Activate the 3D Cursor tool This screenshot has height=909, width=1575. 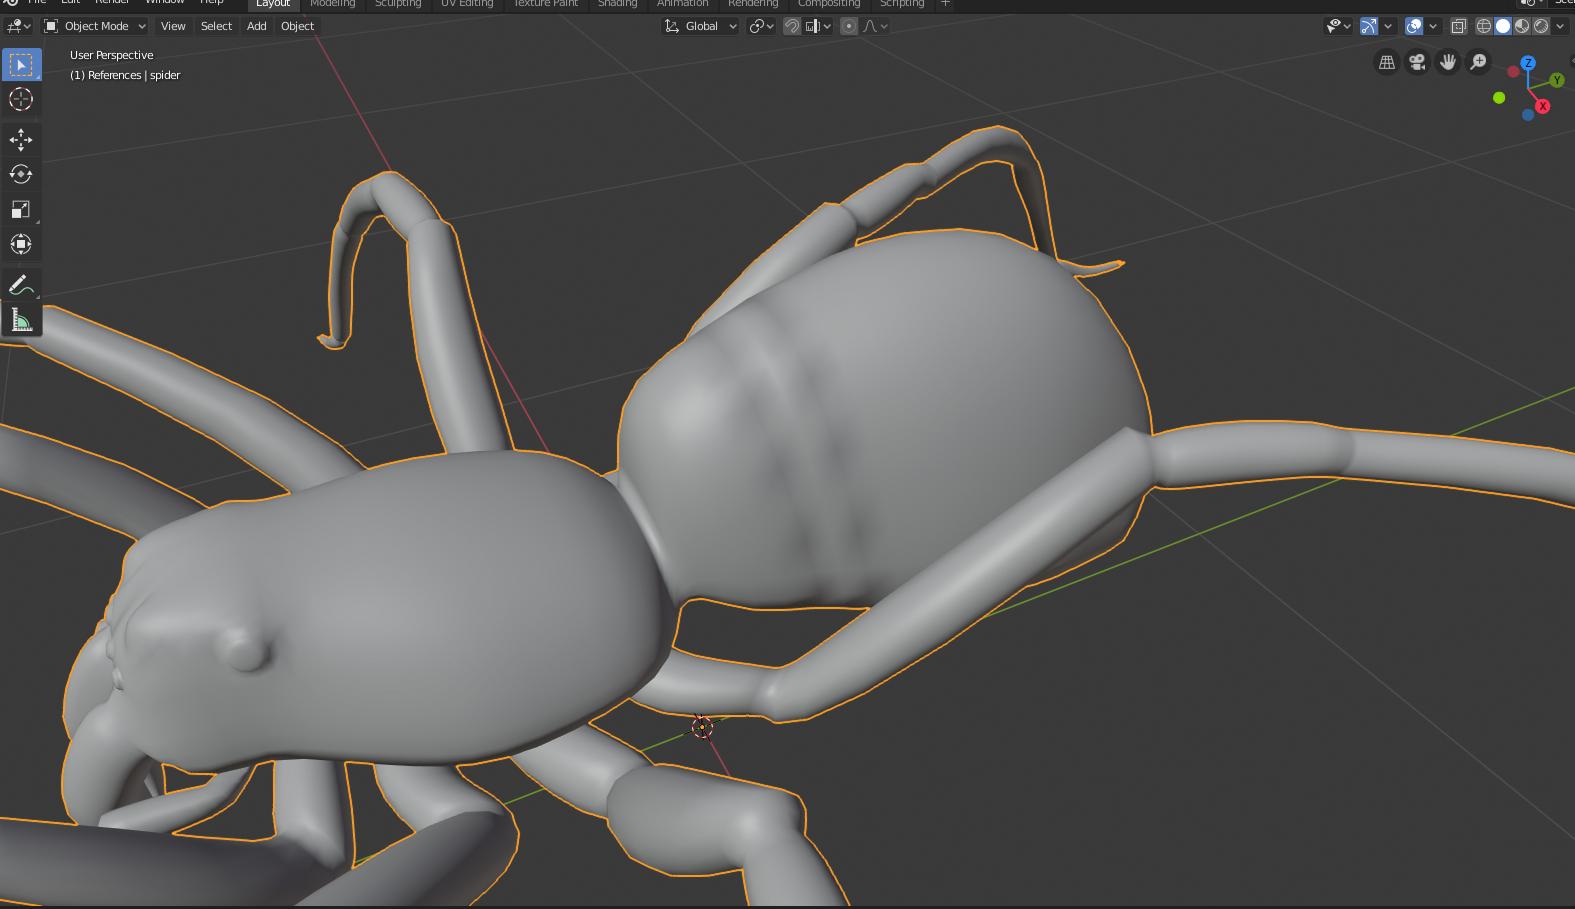pos(21,99)
